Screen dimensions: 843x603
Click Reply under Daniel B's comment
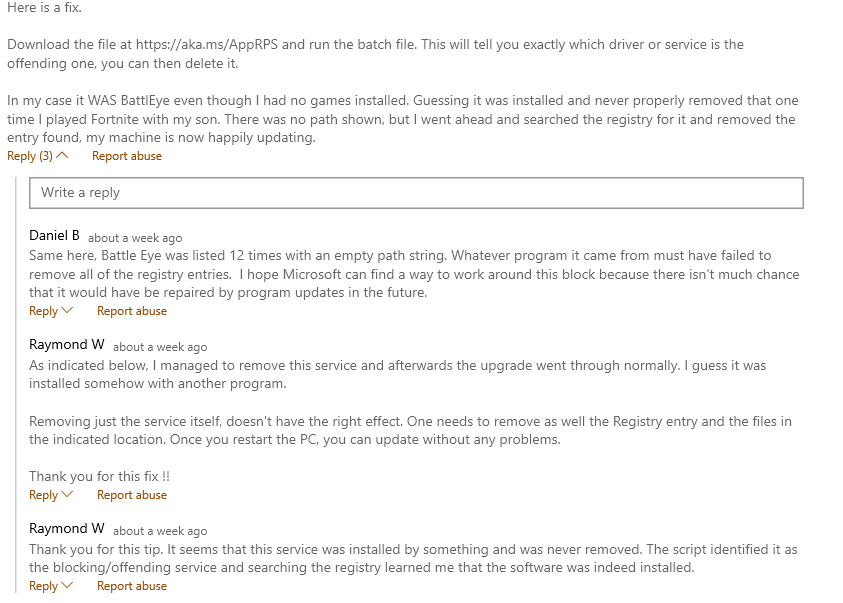click(x=44, y=311)
